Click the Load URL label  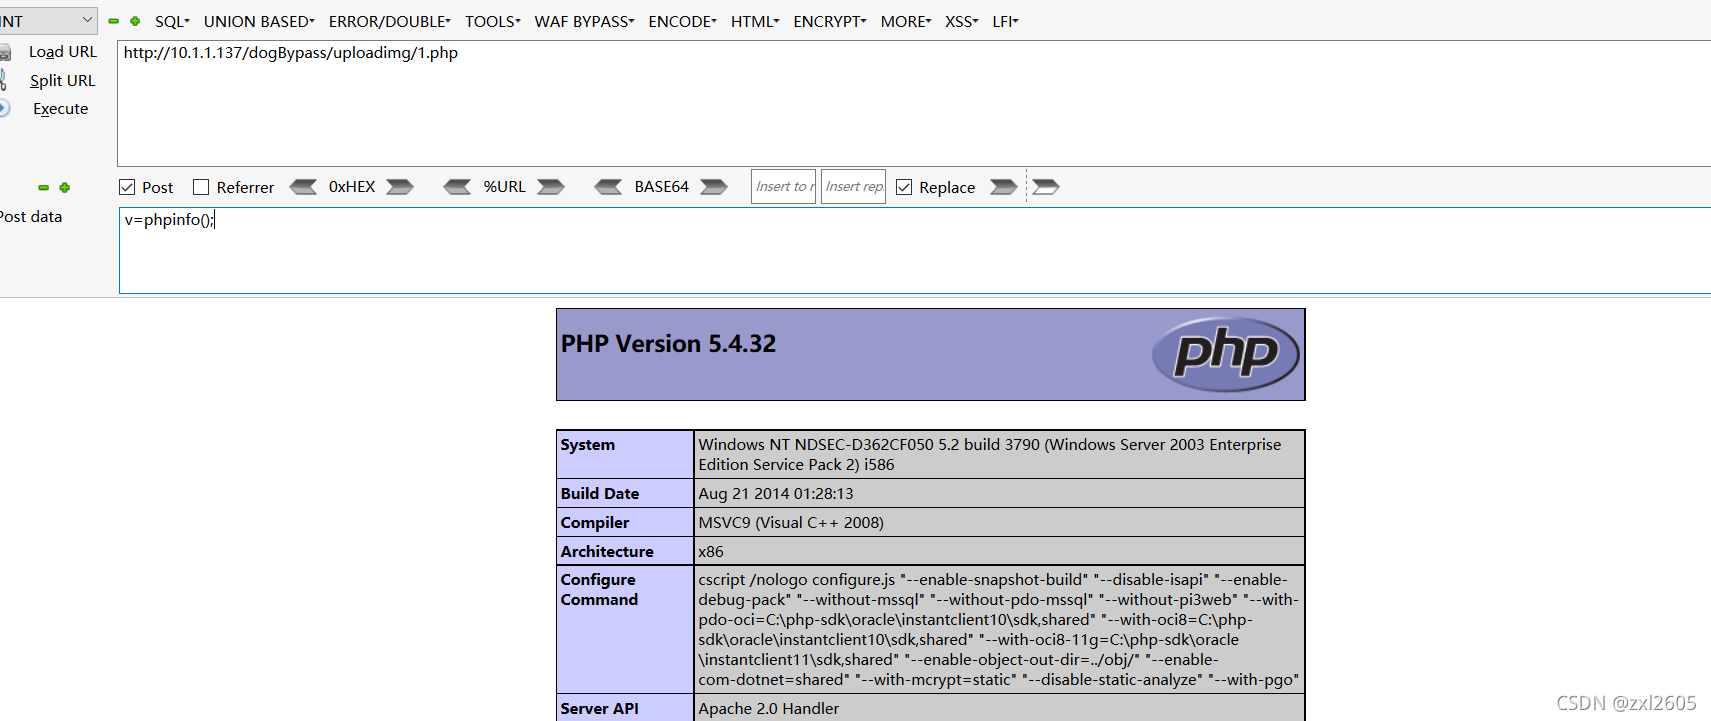click(63, 52)
